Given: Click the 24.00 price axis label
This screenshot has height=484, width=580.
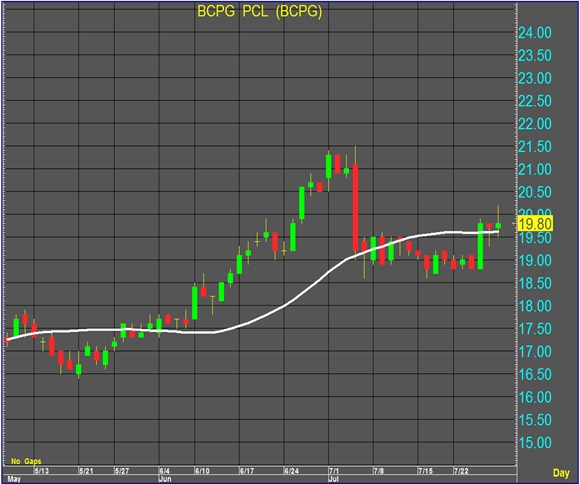Looking at the screenshot, I should click(x=535, y=33).
